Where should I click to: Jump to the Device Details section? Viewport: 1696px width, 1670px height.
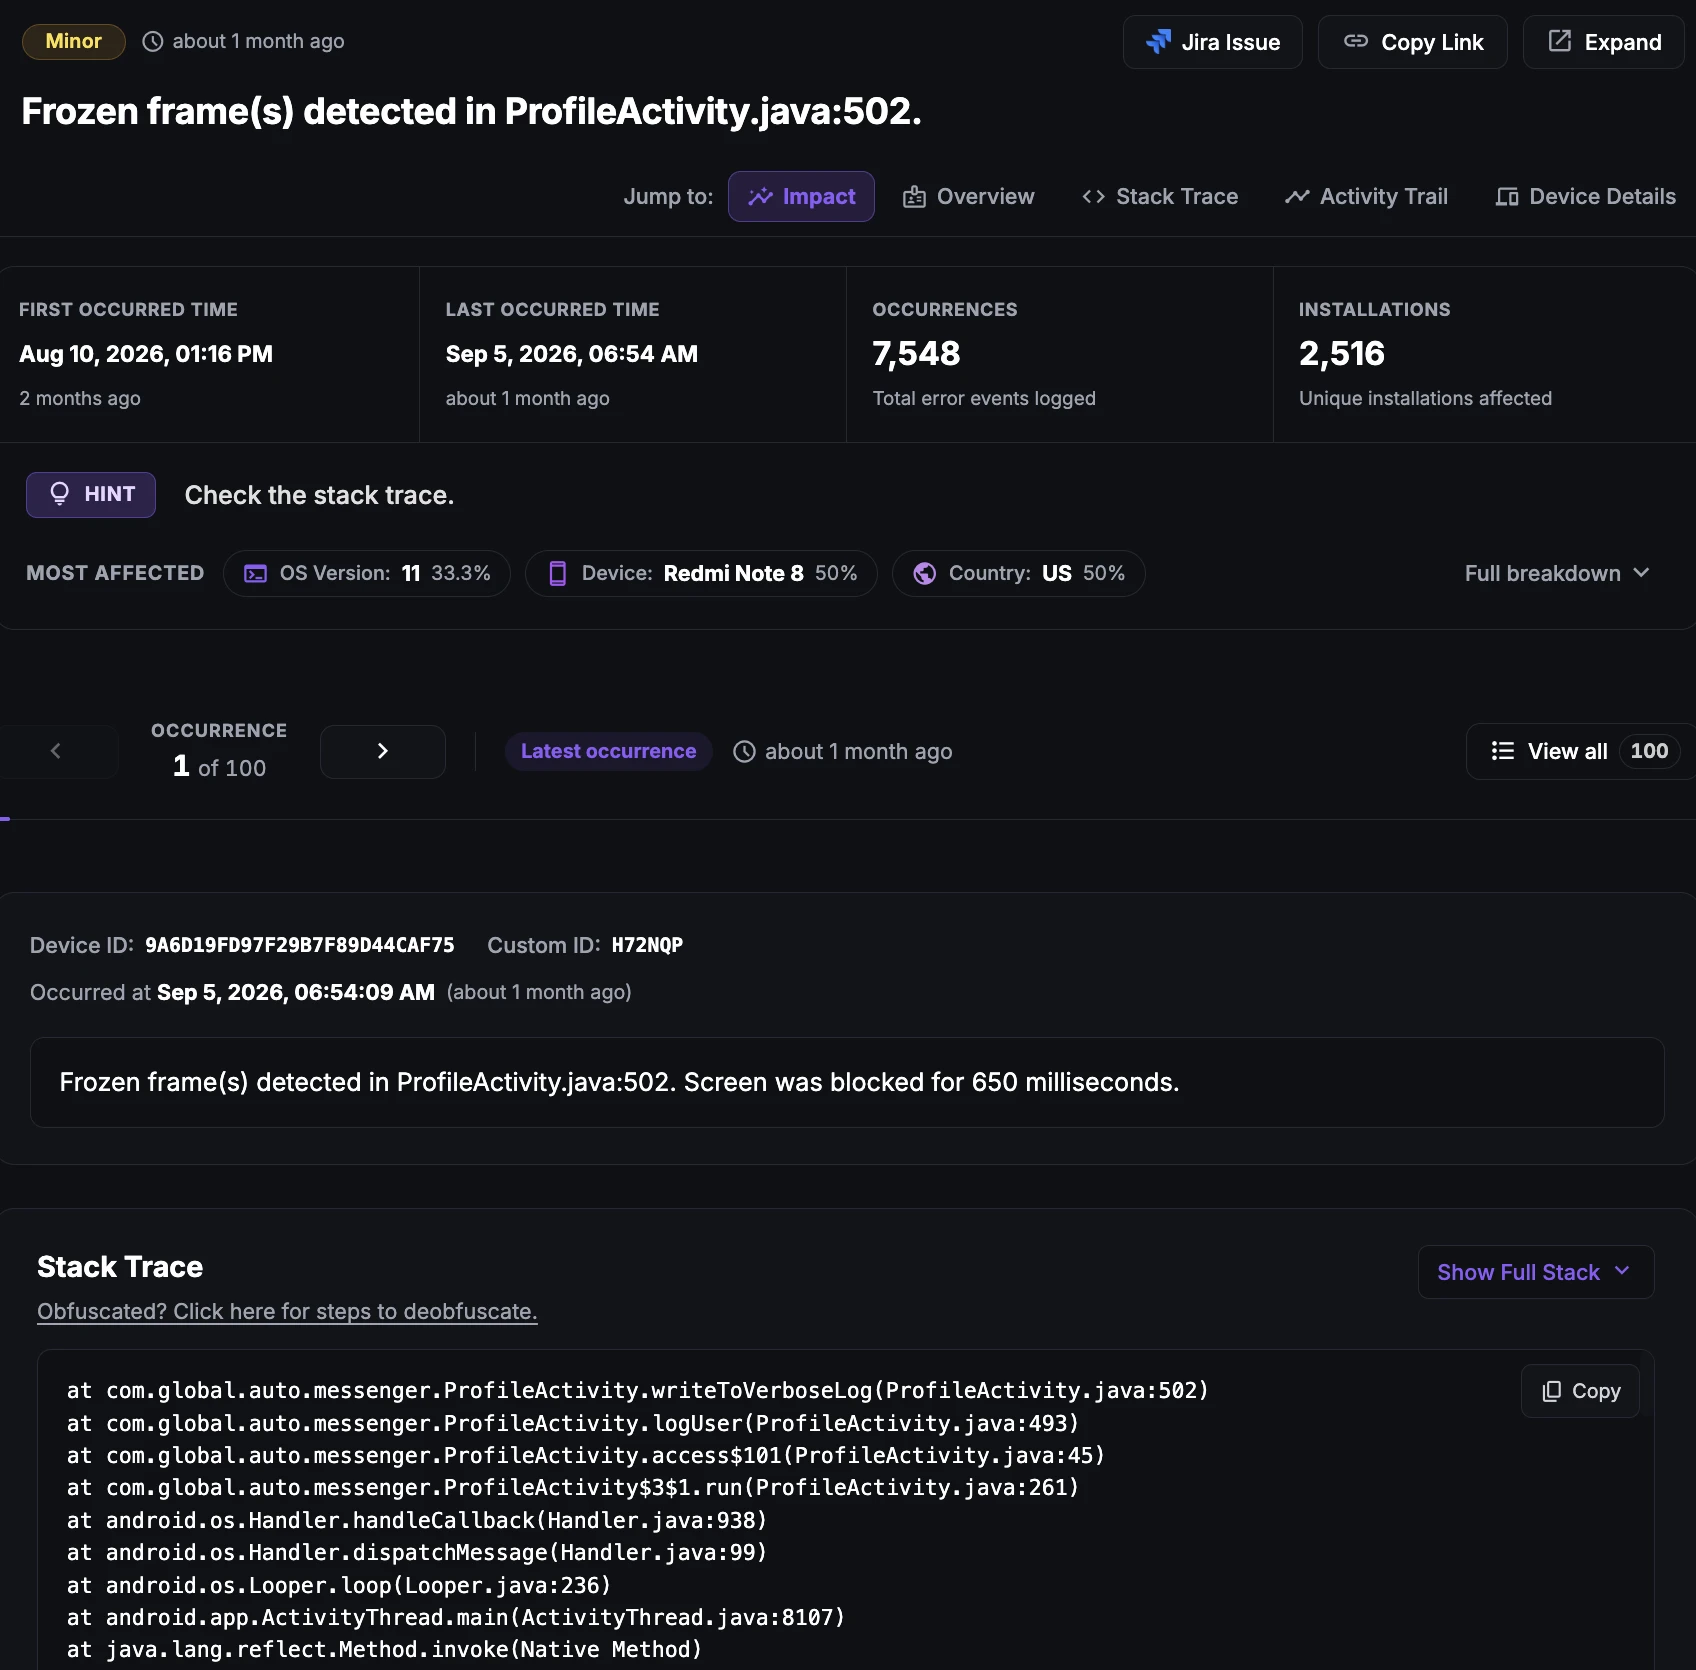pyautogui.click(x=1585, y=196)
